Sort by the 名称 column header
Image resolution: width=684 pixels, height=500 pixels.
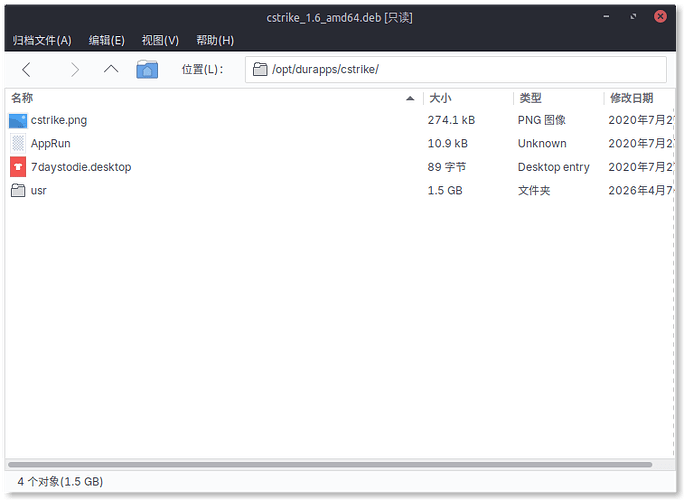pos(214,98)
